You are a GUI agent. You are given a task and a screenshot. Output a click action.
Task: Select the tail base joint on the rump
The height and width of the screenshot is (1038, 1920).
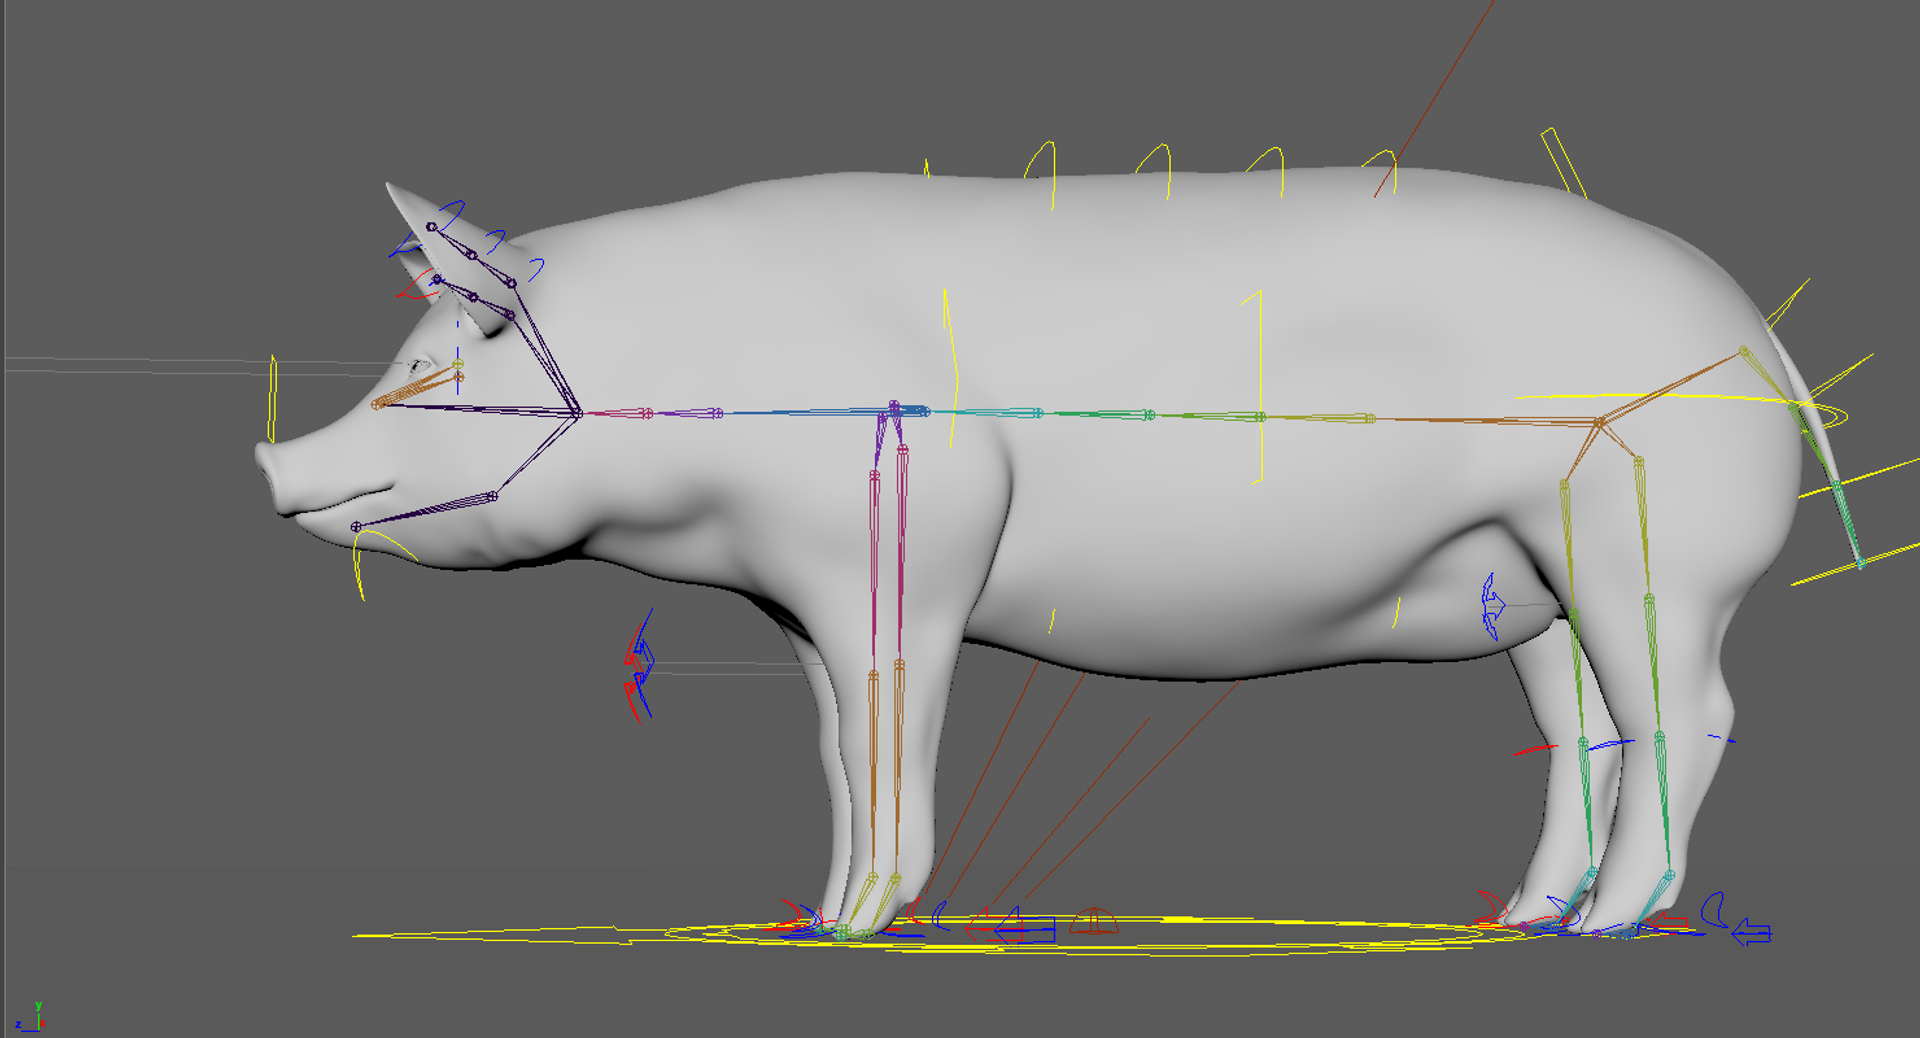[x=1744, y=351]
